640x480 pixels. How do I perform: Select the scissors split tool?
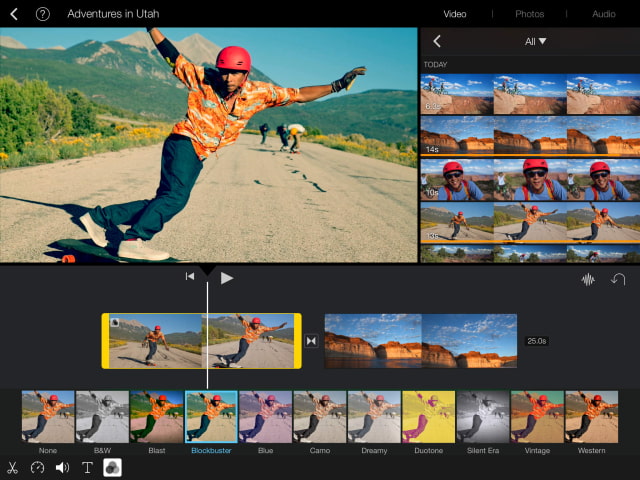click(x=13, y=467)
